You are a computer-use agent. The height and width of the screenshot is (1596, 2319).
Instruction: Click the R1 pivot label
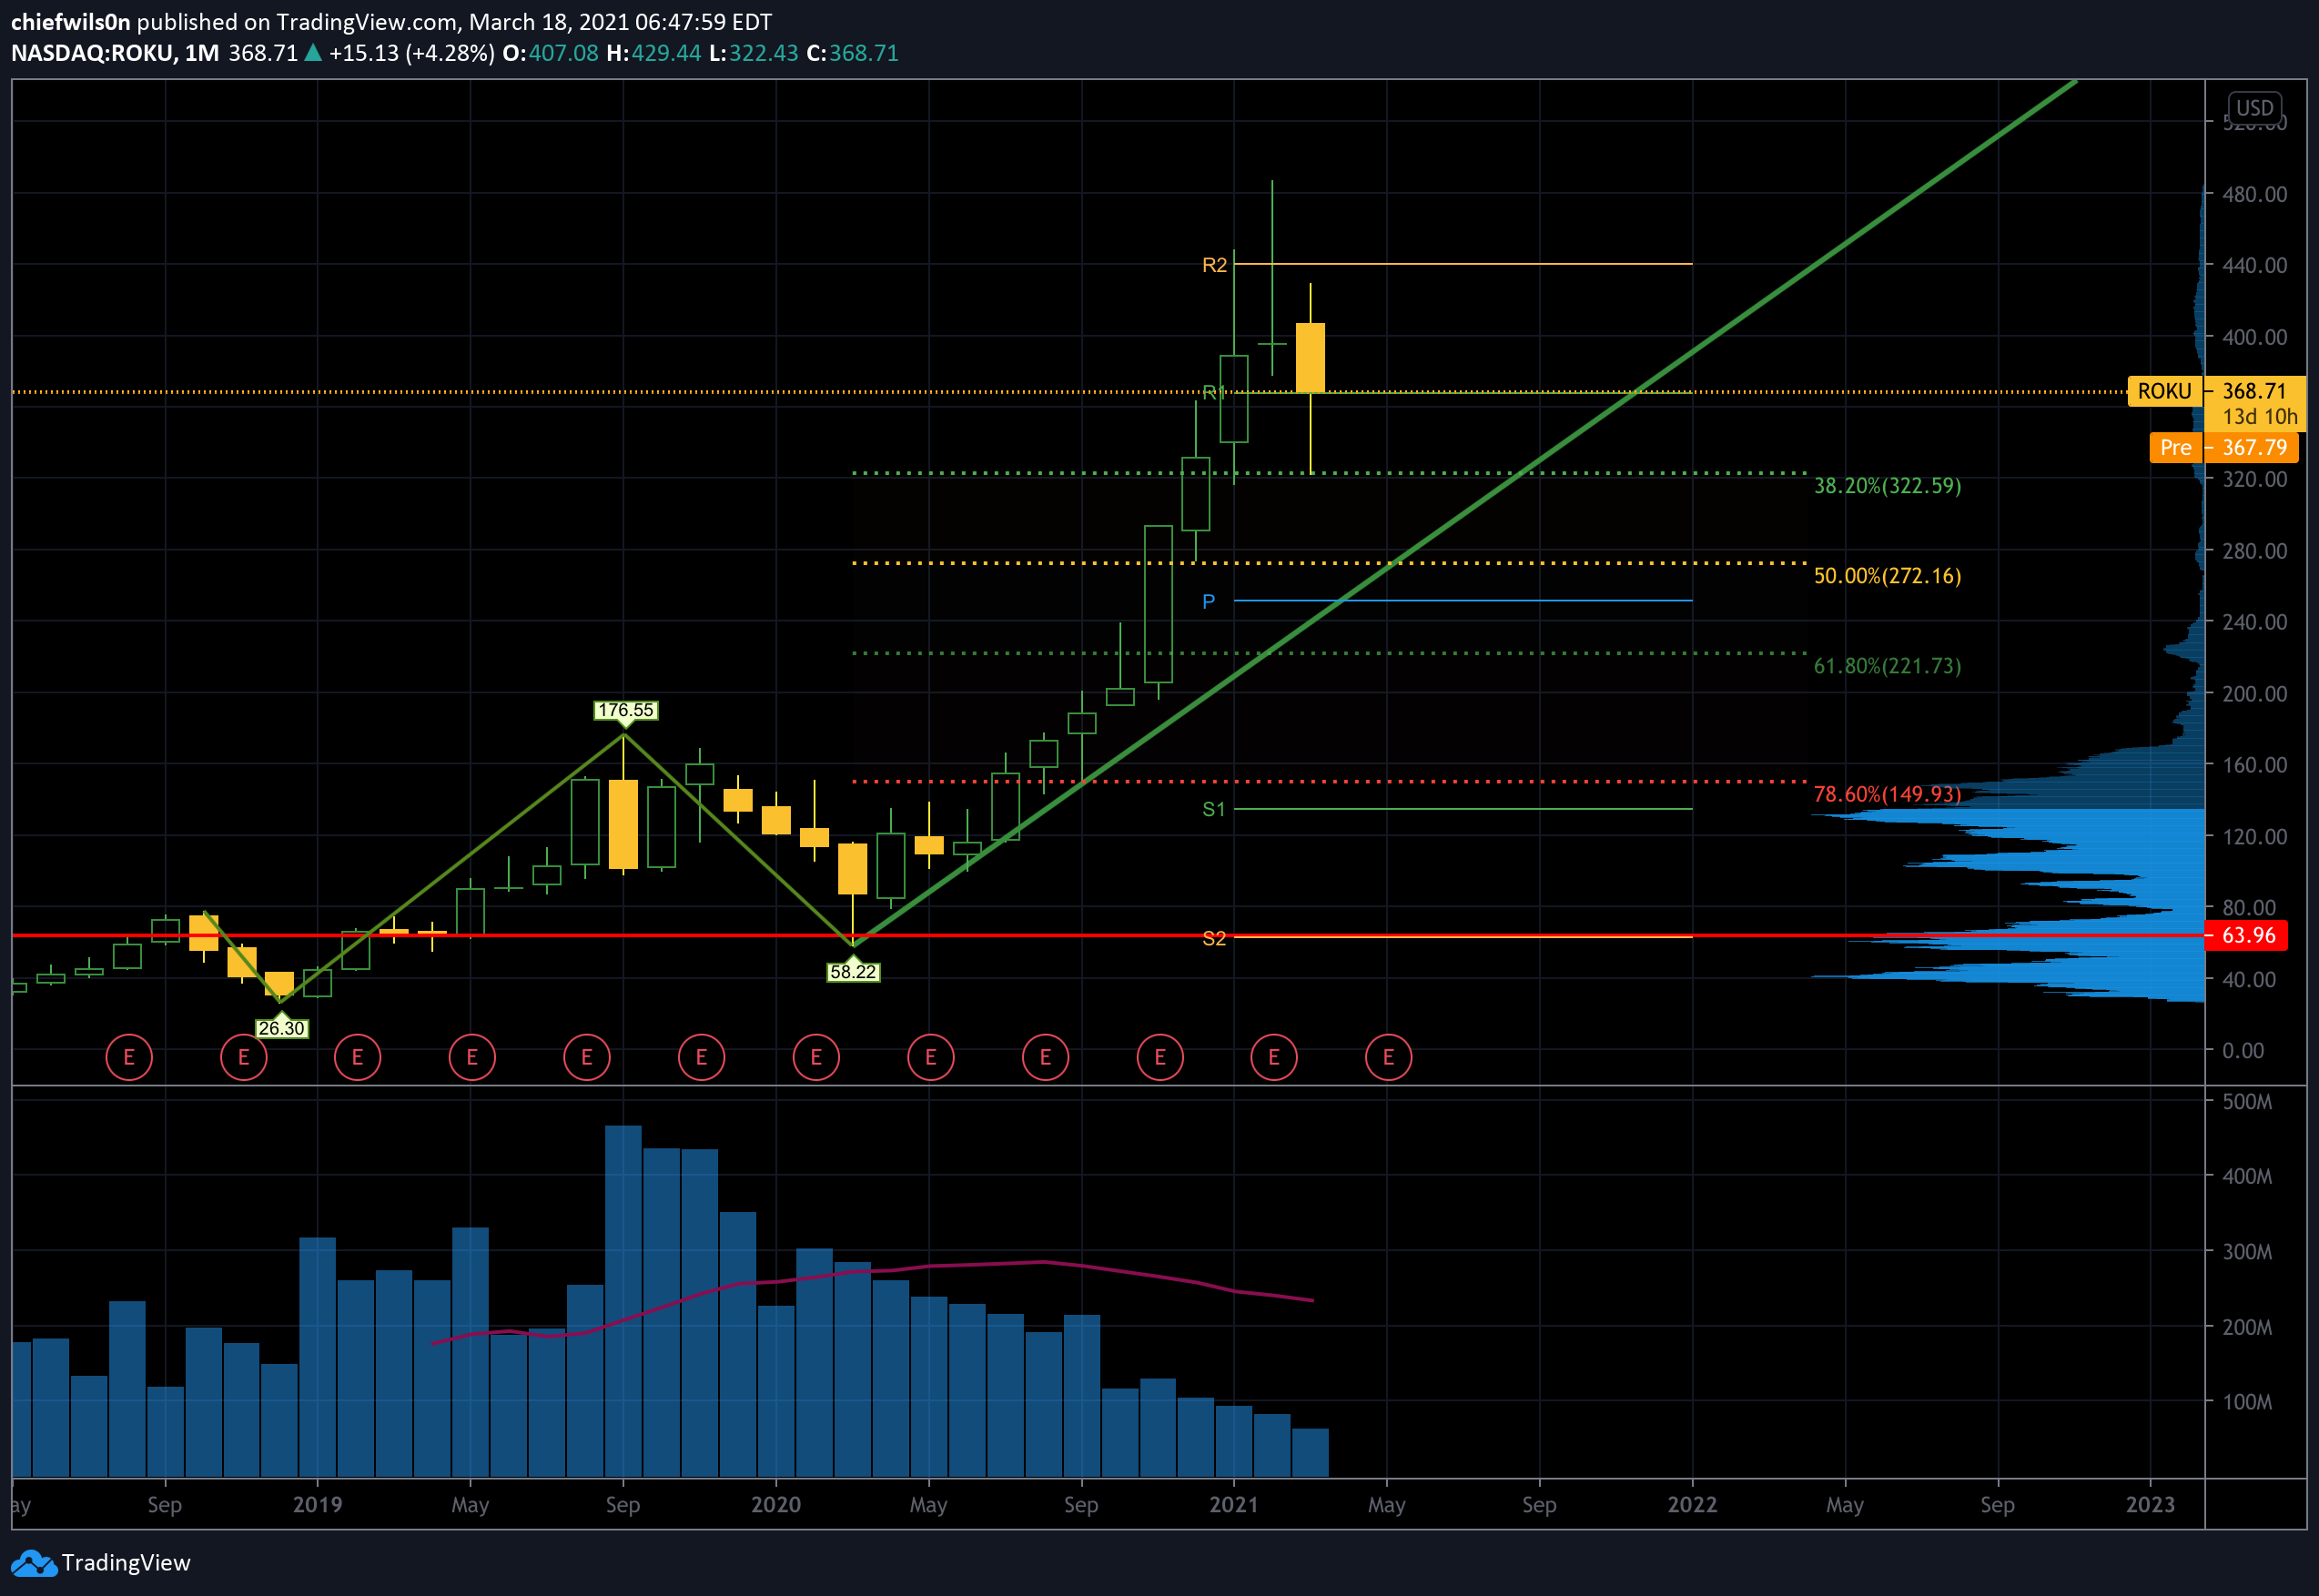[1212, 392]
